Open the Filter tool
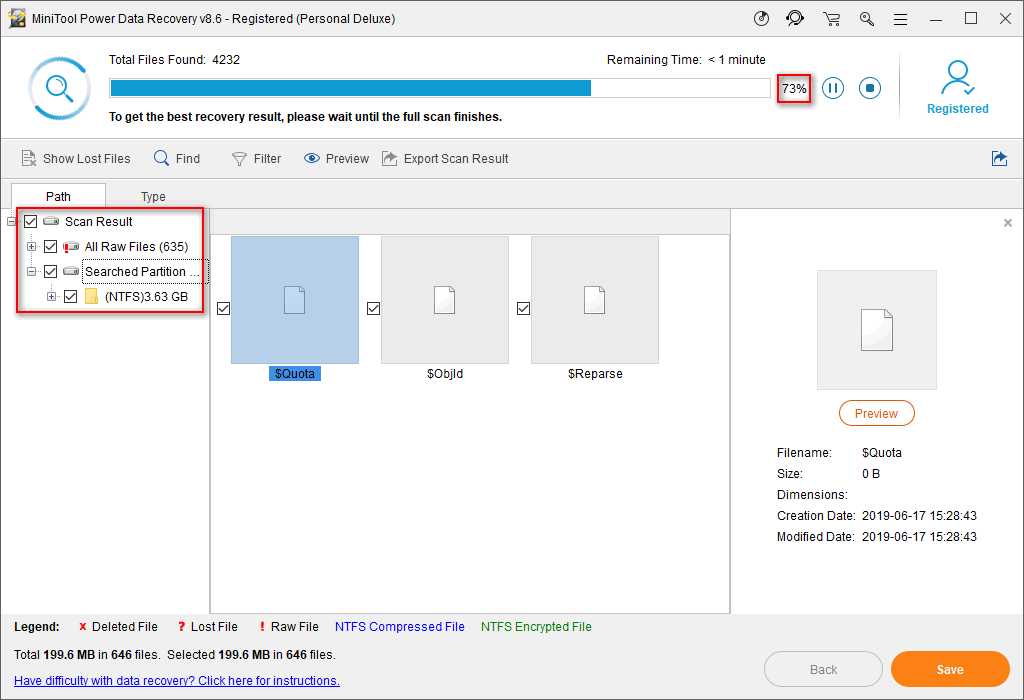The width and height of the screenshot is (1024, 700). click(x=257, y=159)
